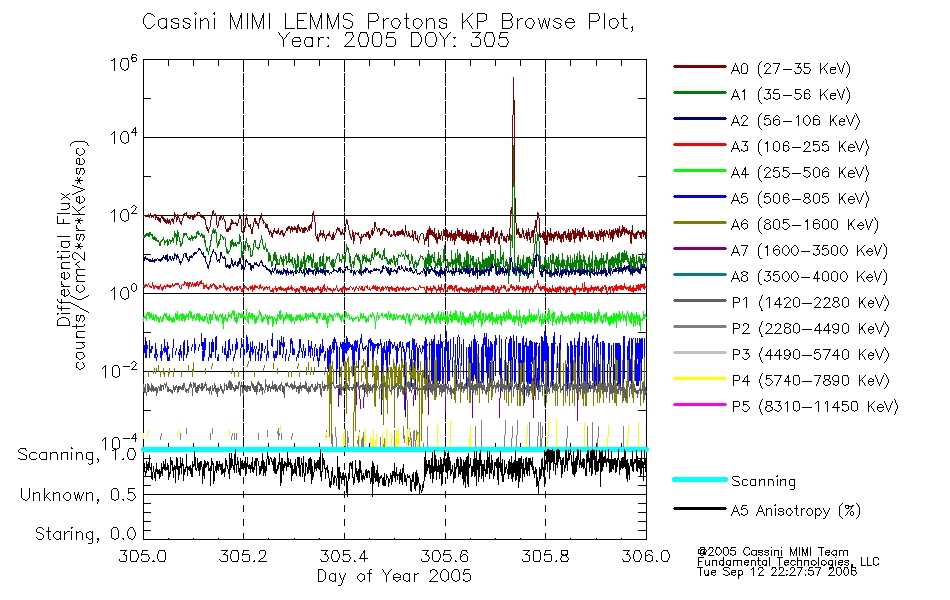Click the olive A6 legend line
Viewport: 950px width, 600px height.
click(699, 223)
